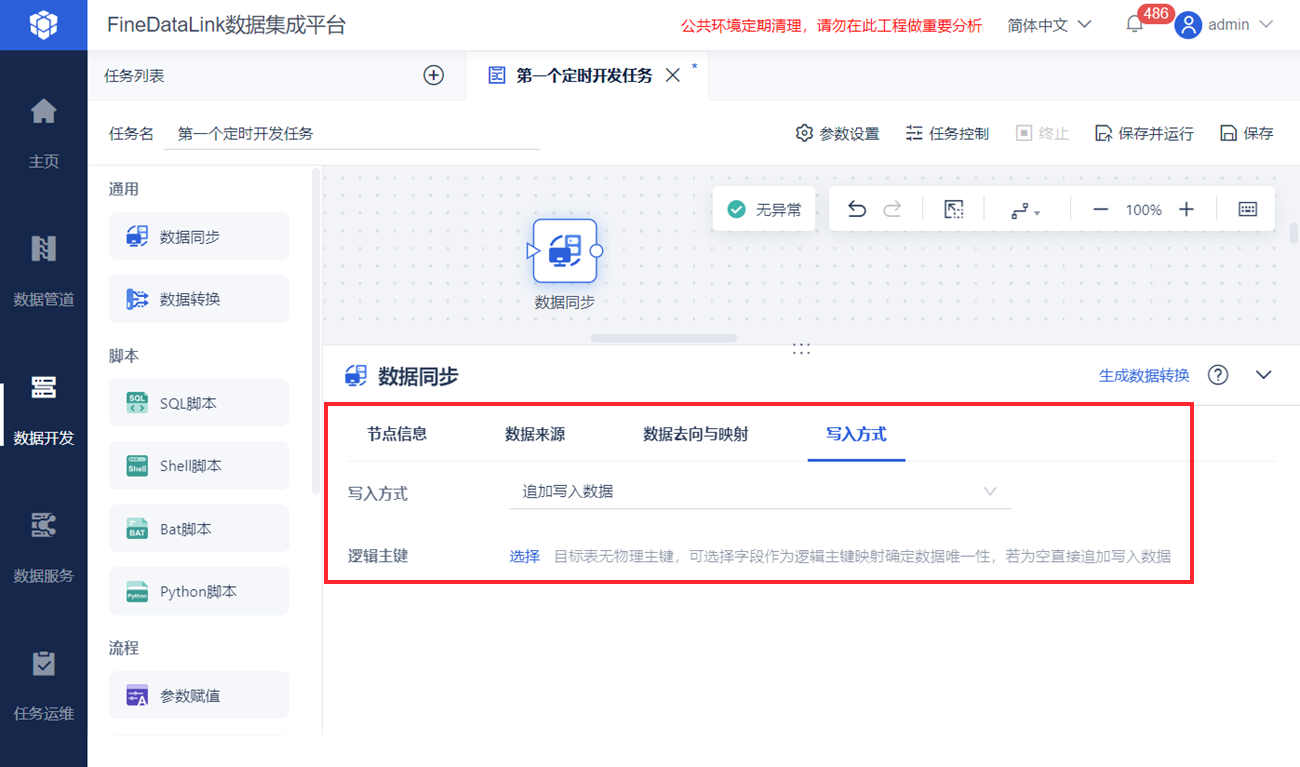Click 保存并运行 to save and run
This screenshot has width=1300, height=767.
click(x=1144, y=133)
